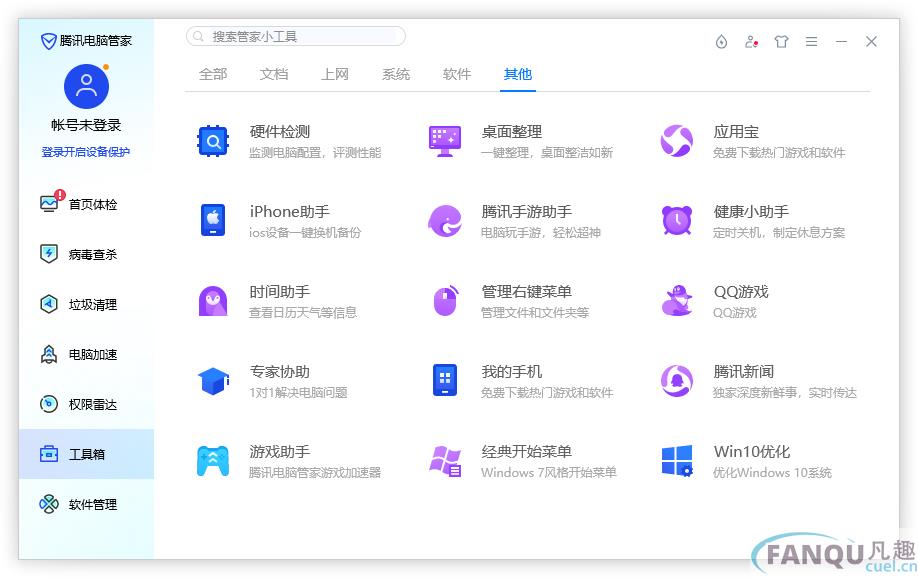
Task: Open the 系统 tab
Action: coord(396,74)
